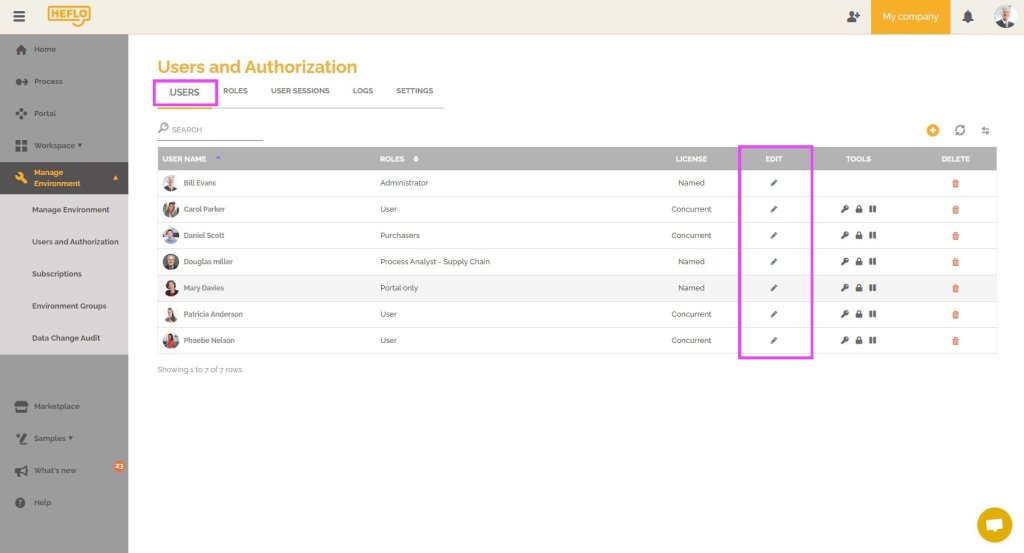Open the User Sessions tab
This screenshot has height=553, width=1024.
[x=300, y=91]
